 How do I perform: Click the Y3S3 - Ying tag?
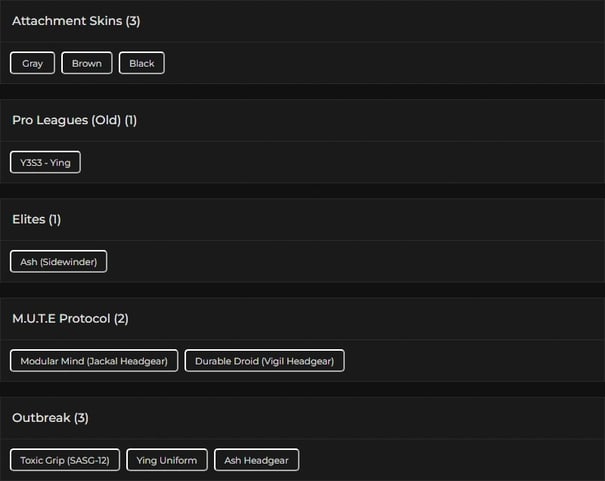click(45, 162)
